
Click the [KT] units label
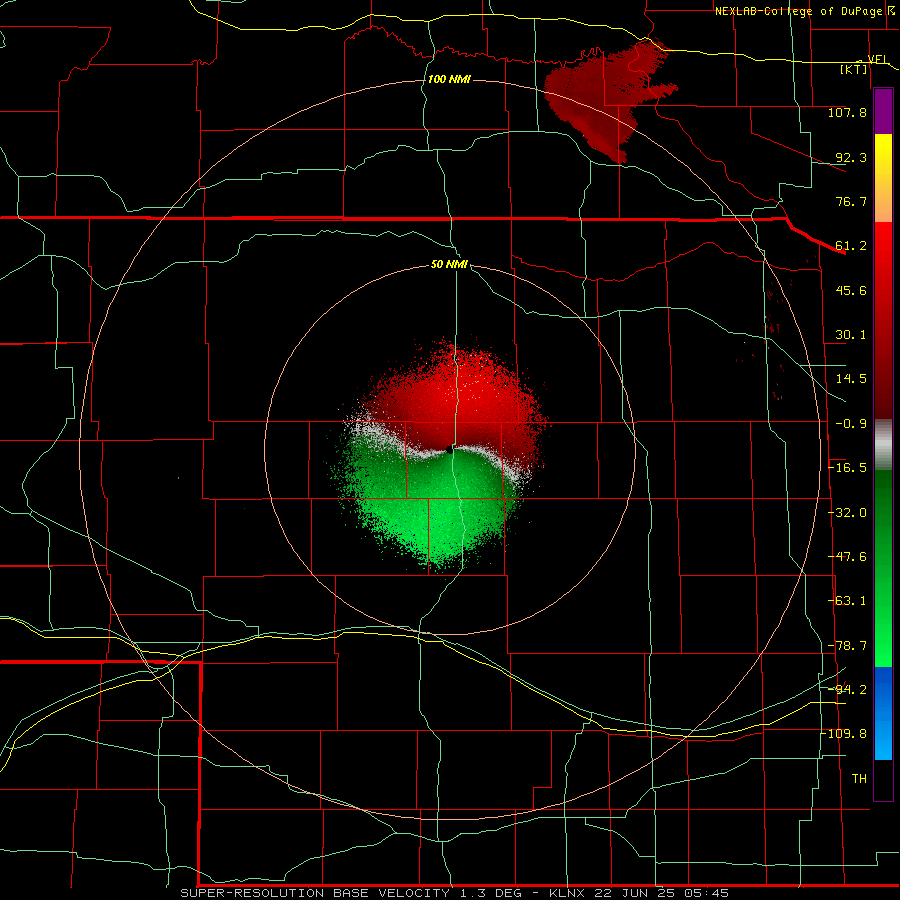click(x=854, y=69)
